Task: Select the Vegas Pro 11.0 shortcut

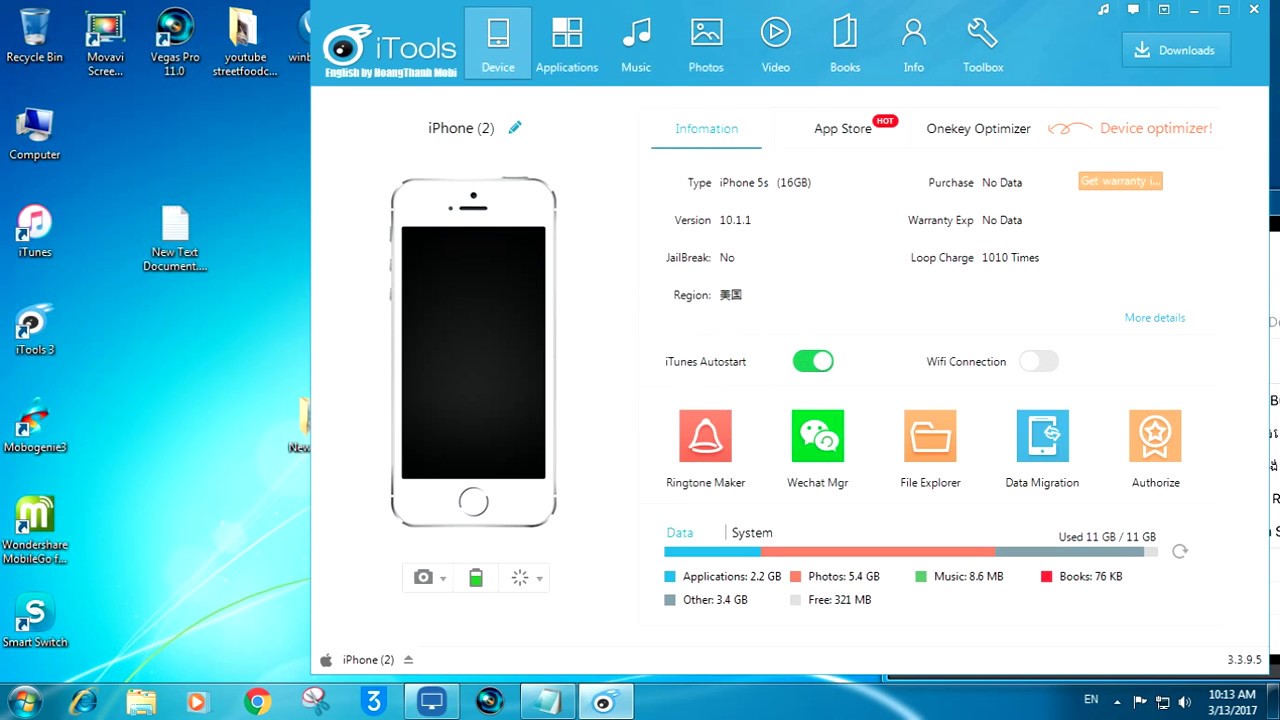Action: (x=174, y=42)
